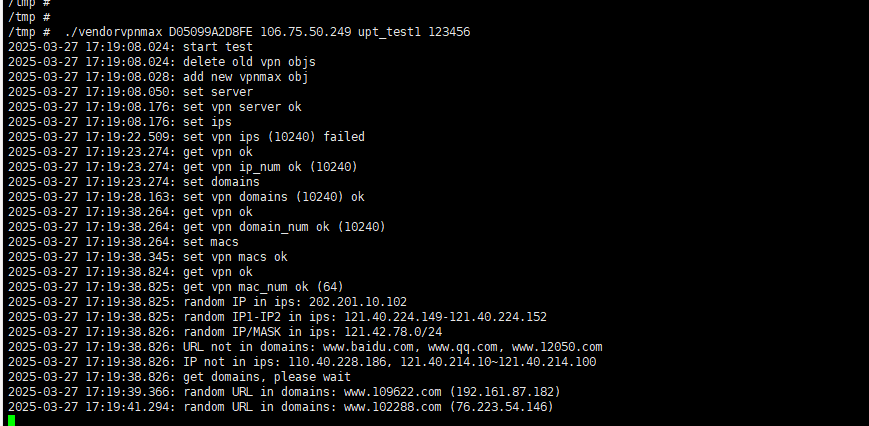Click the ./vendorvpnmax command text
The width and height of the screenshot is (869, 426).
114,32
